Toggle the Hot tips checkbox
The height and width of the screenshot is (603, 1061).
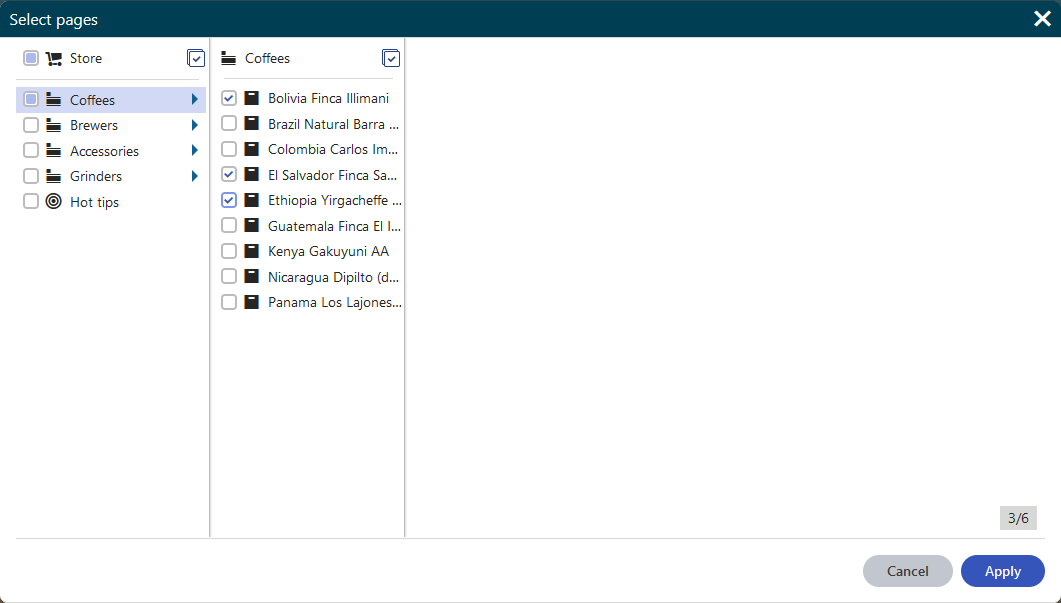30,202
